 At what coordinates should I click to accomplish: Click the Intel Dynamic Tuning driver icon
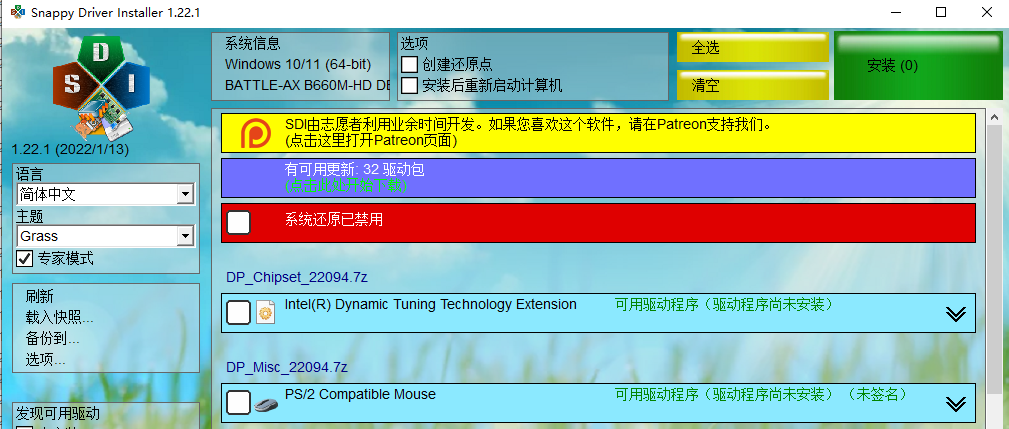coord(265,313)
